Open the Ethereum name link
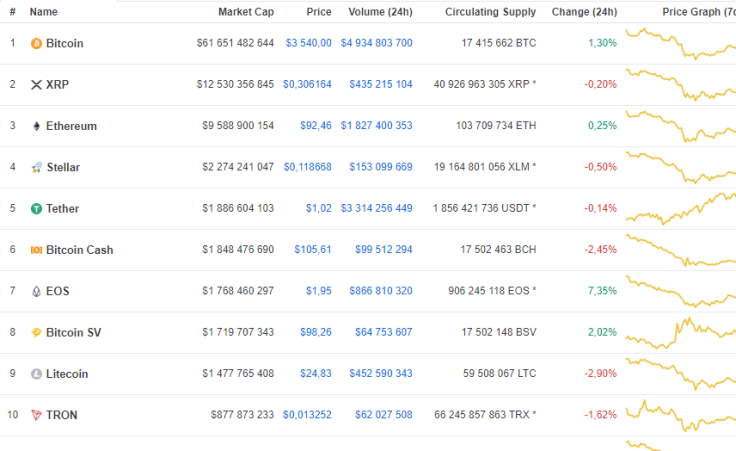Image resolution: width=736 pixels, height=451 pixels. (71, 126)
